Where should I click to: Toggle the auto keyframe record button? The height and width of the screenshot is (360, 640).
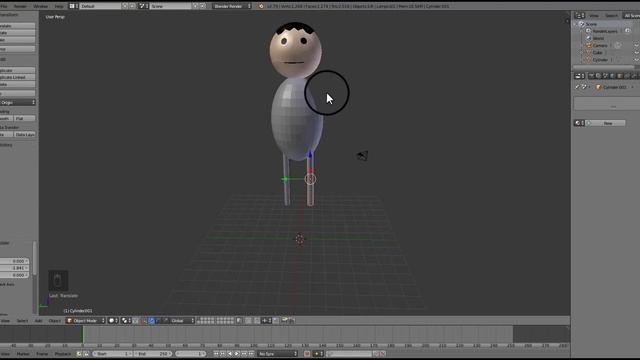click(307, 354)
